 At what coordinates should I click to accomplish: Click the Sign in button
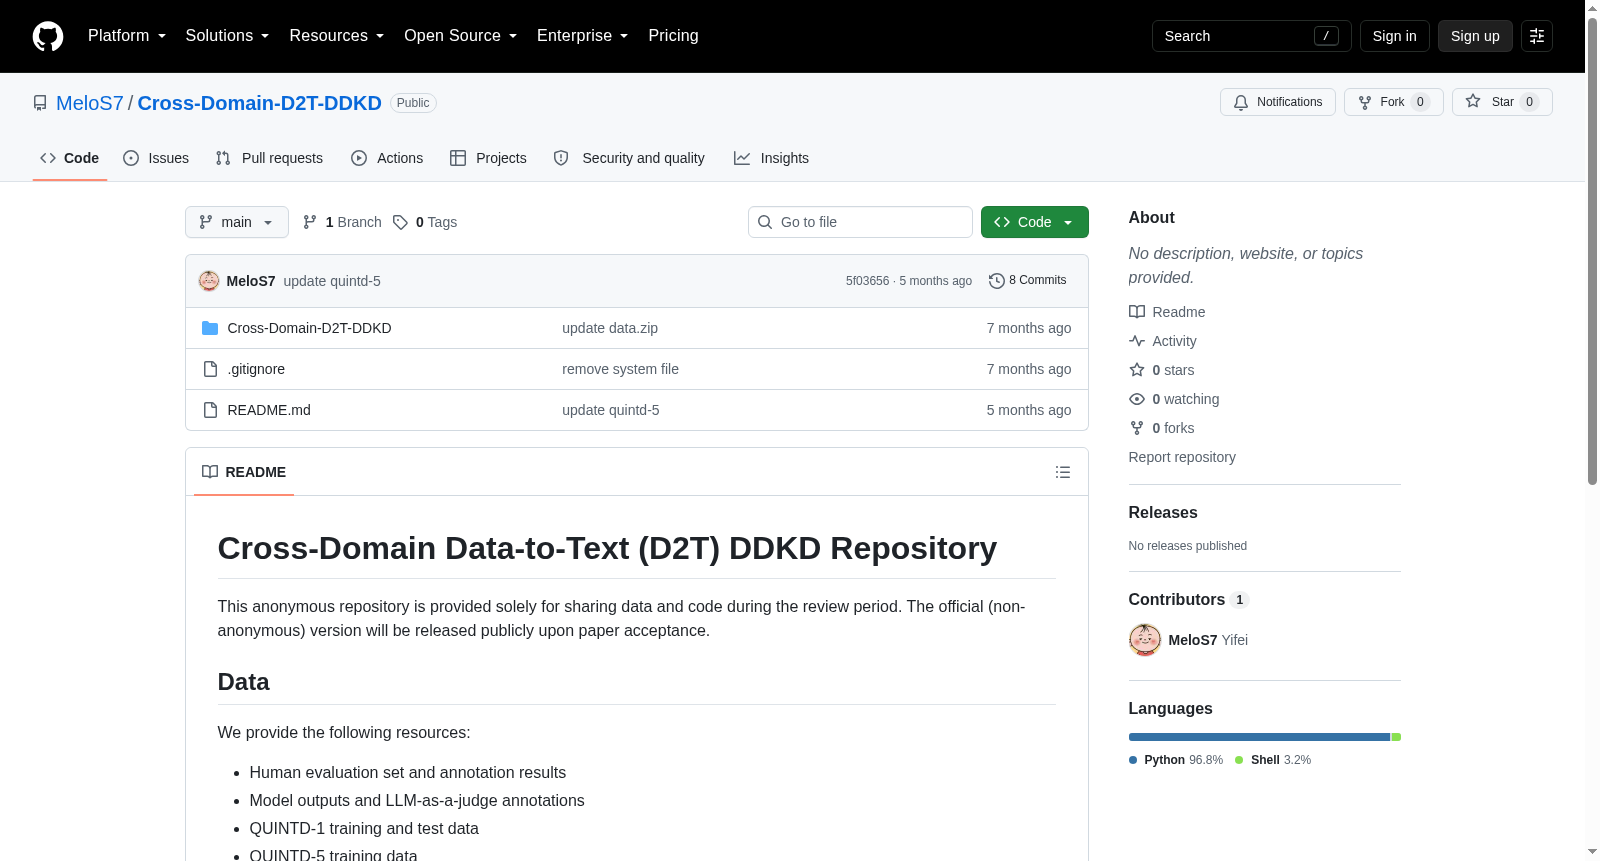(1395, 36)
